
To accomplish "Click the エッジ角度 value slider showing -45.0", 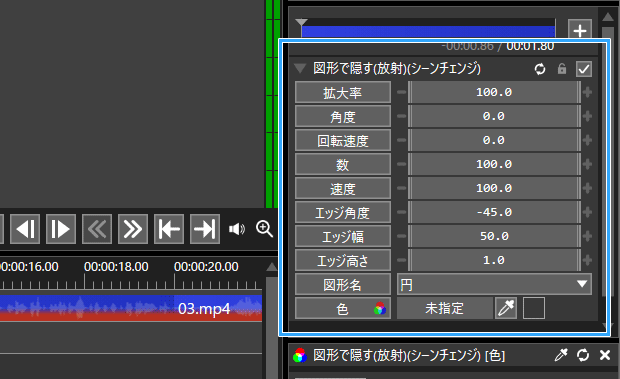I will point(494,213).
